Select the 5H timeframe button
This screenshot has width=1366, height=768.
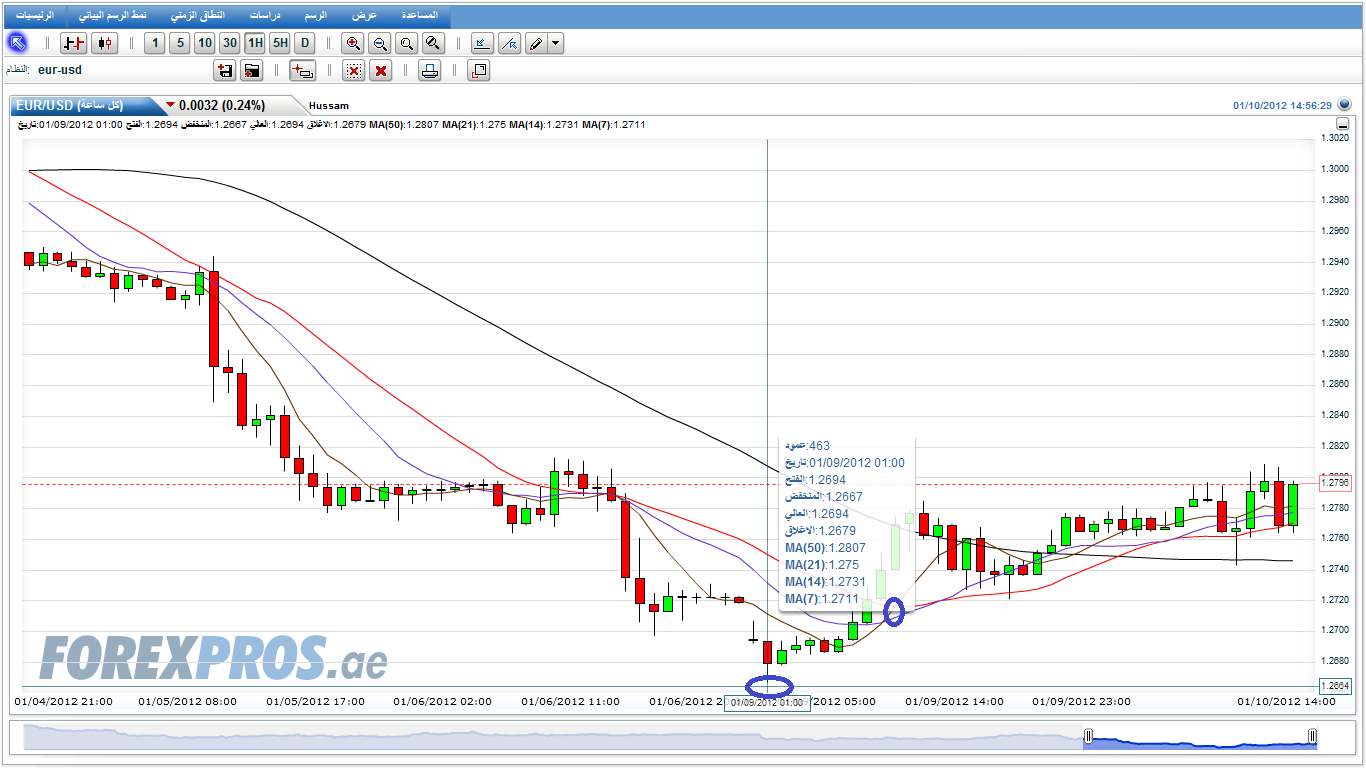pyautogui.click(x=279, y=43)
